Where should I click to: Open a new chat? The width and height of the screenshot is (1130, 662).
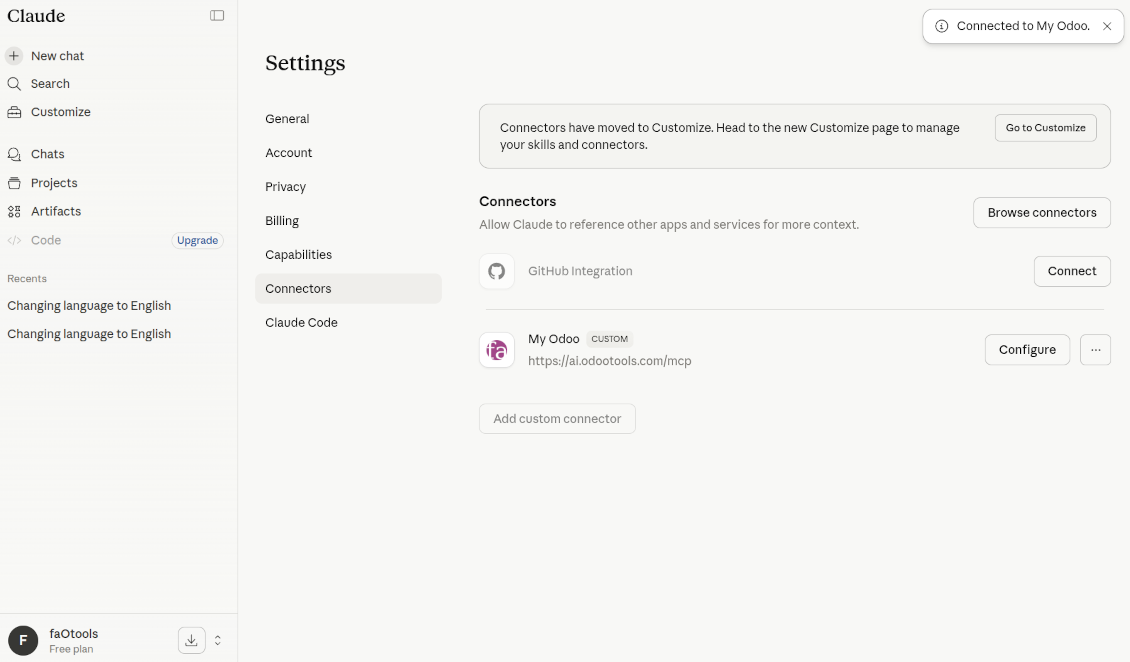coord(57,55)
